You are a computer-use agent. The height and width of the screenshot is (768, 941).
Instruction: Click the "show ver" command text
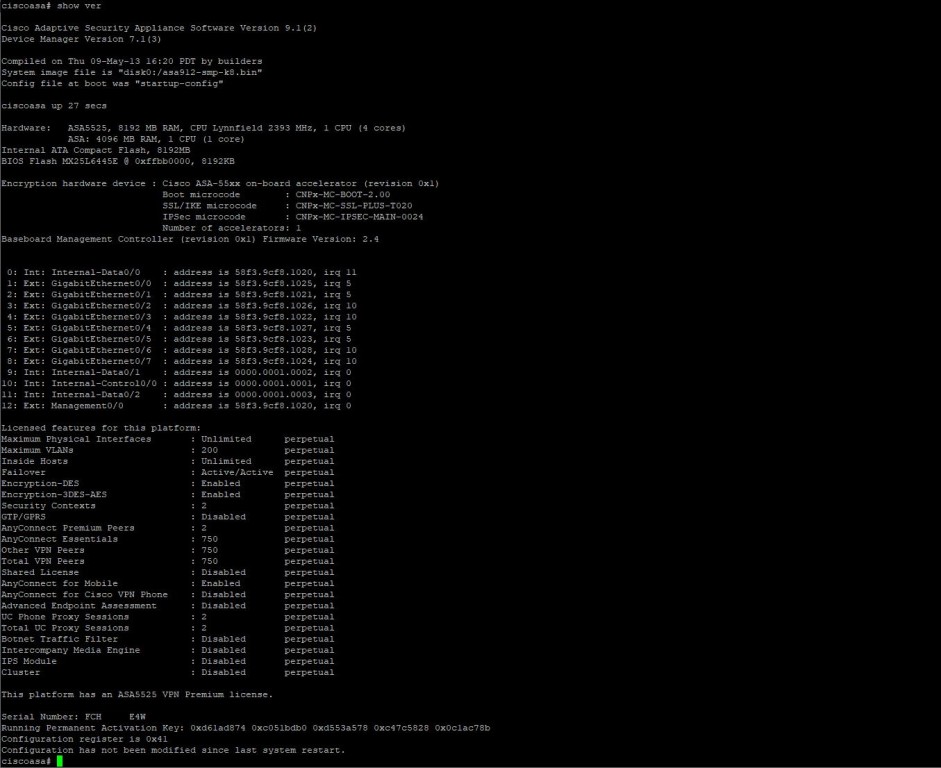(79, 6)
